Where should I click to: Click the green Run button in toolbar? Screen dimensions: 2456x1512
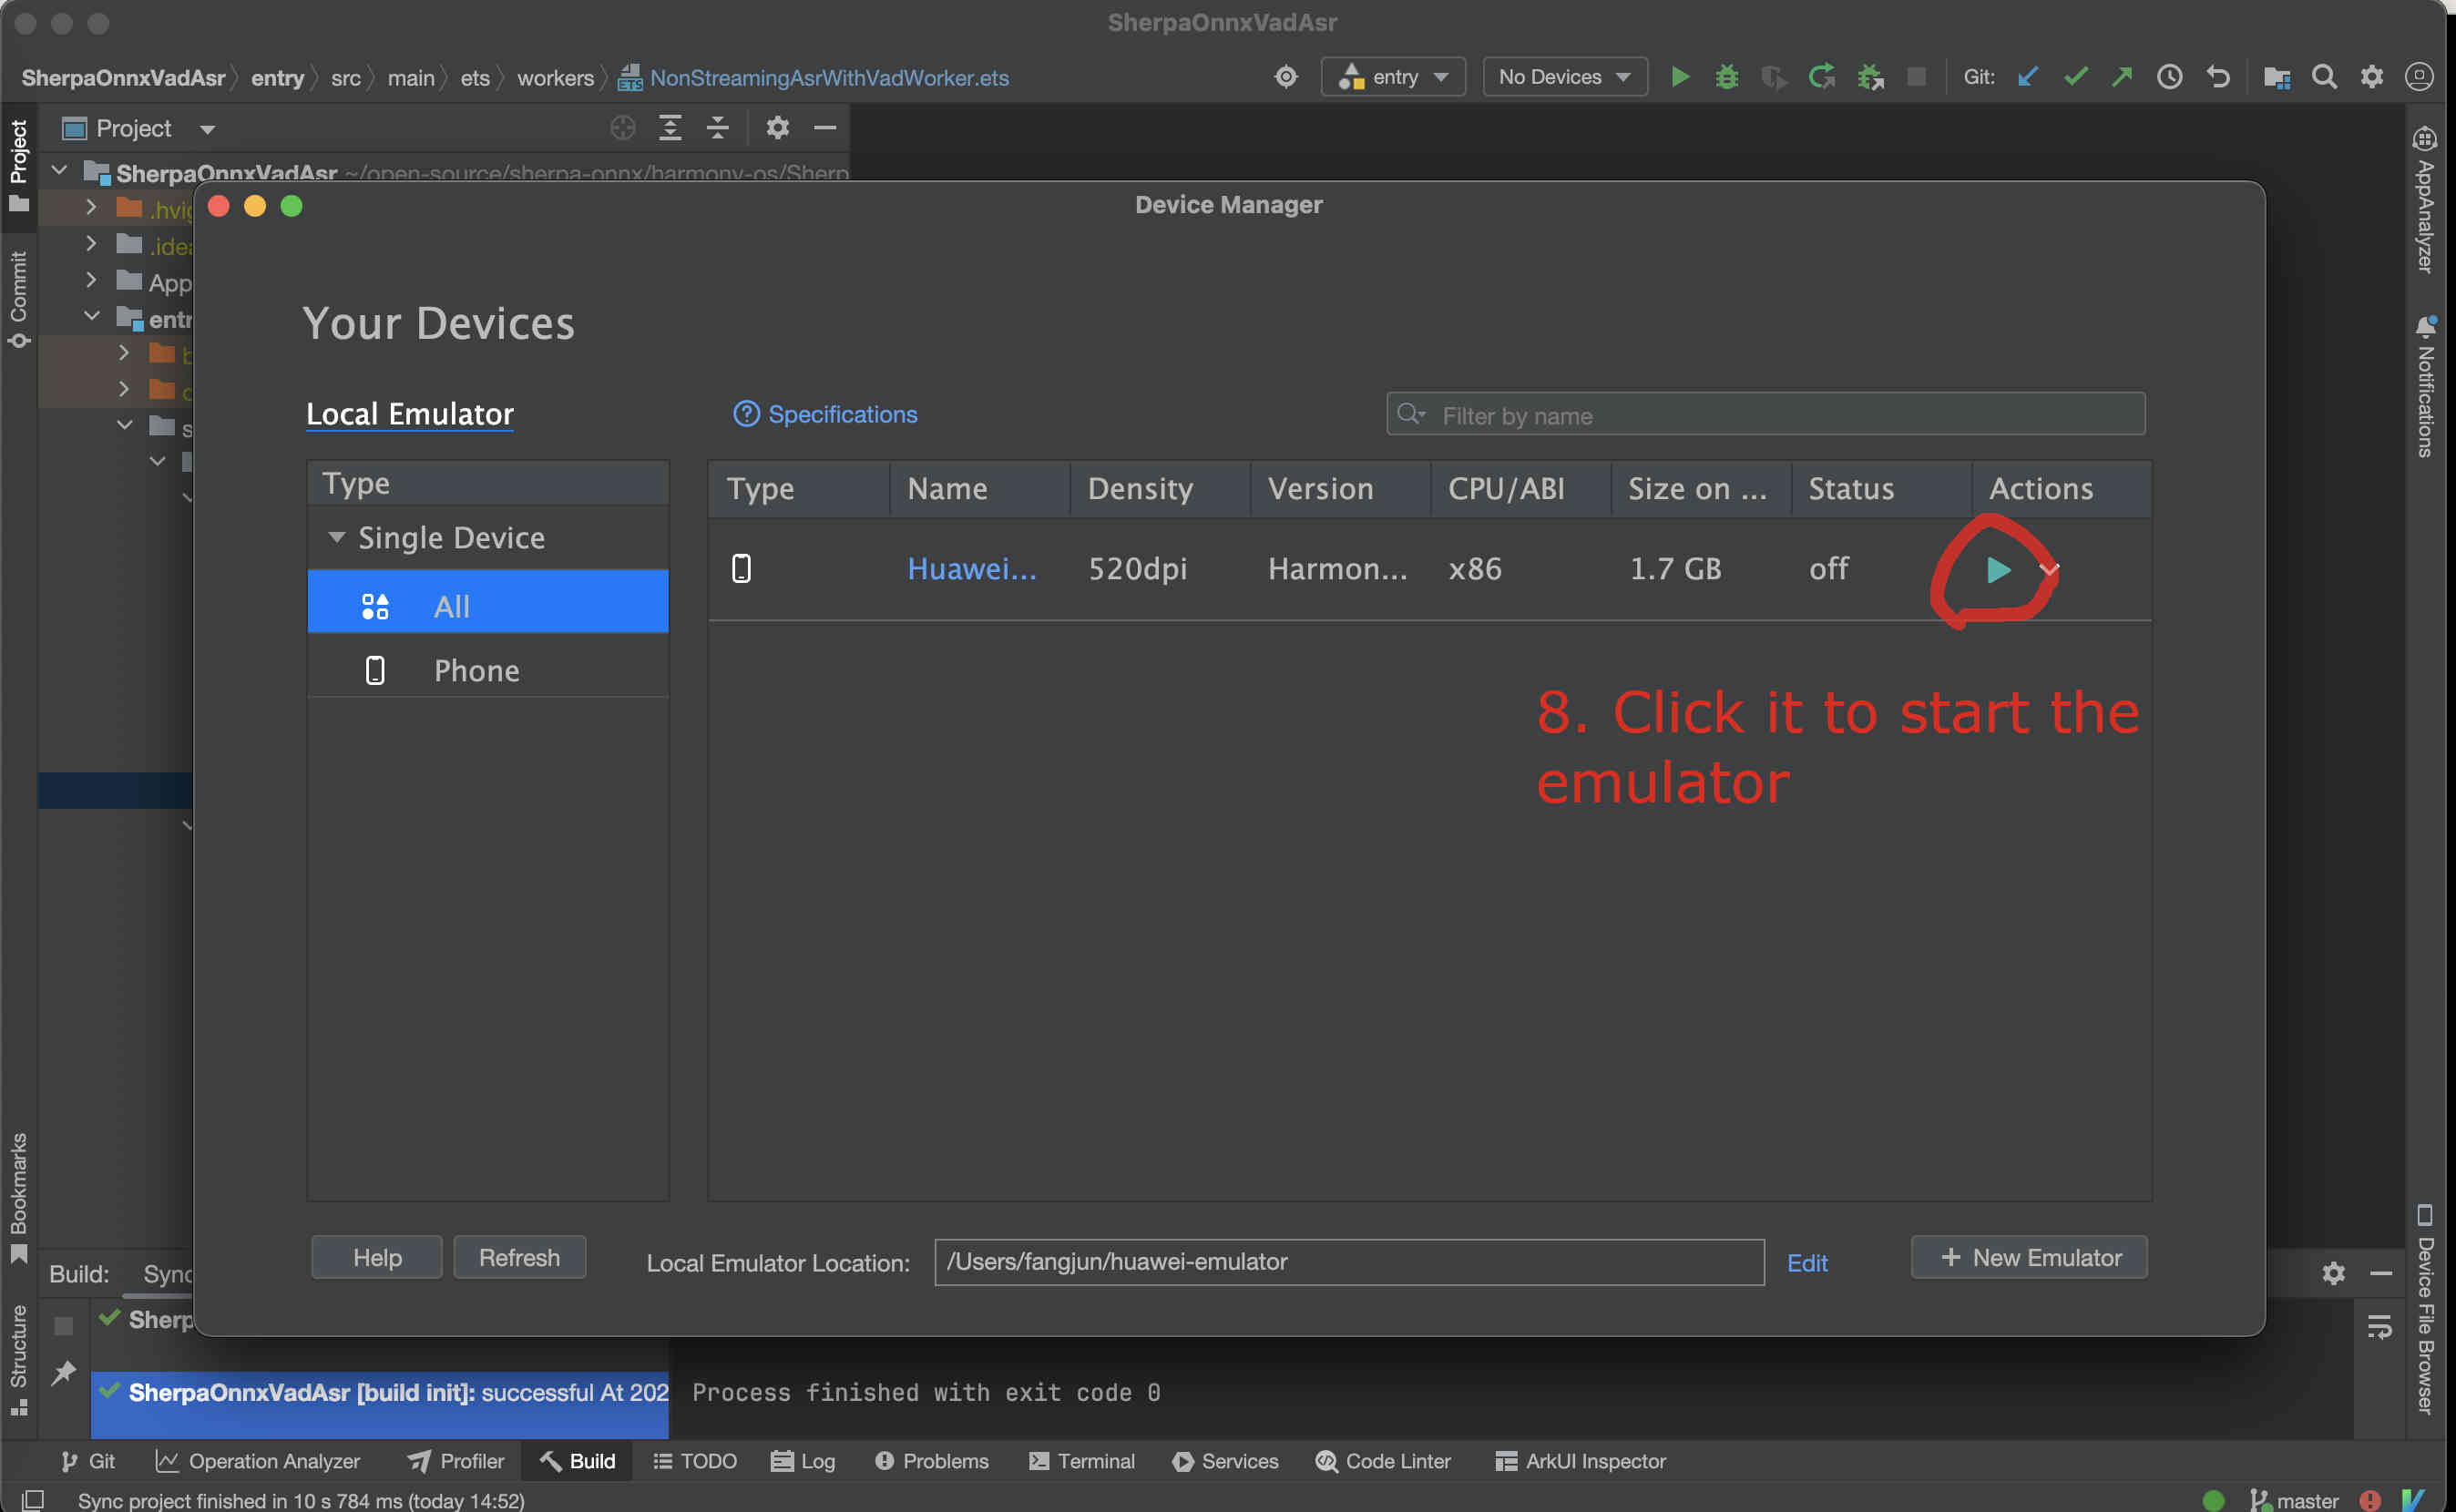(1680, 77)
